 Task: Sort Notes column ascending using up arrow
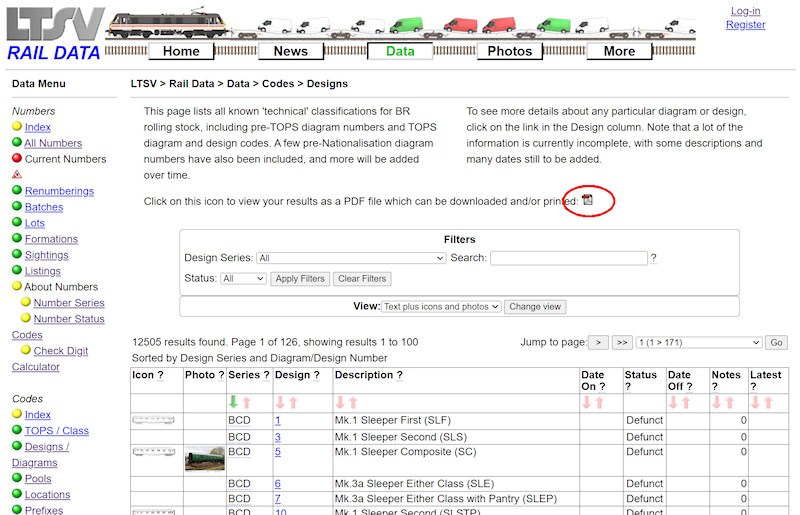tap(730, 403)
